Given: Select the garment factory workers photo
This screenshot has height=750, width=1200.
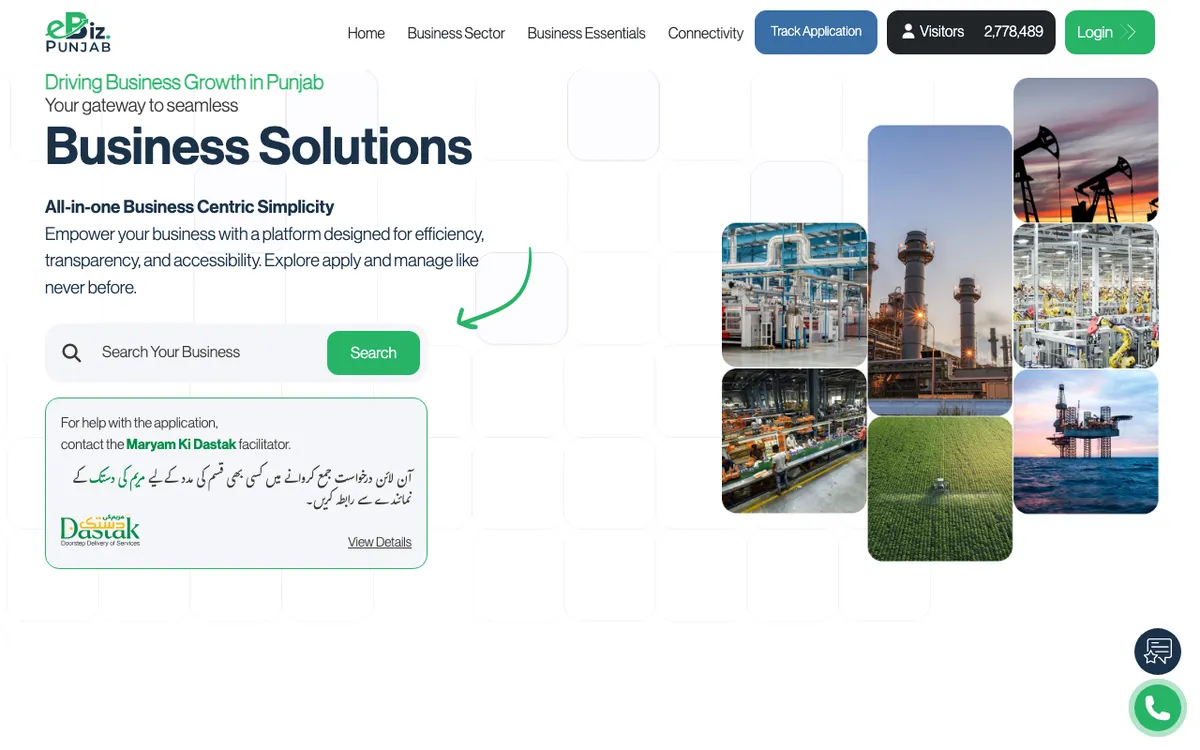Looking at the screenshot, I should (x=794, y=441).
